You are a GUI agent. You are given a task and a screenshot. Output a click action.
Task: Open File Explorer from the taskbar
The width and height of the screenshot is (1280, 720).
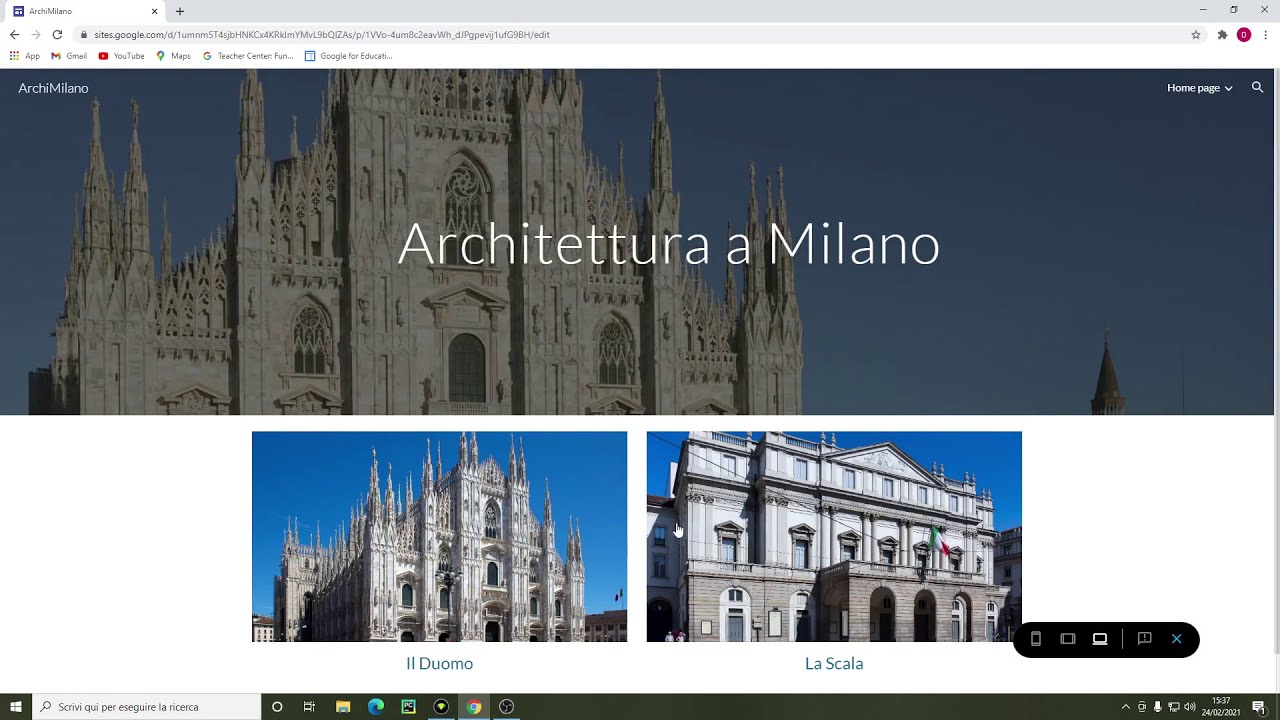pyautogui.click(x=342, y=707)
